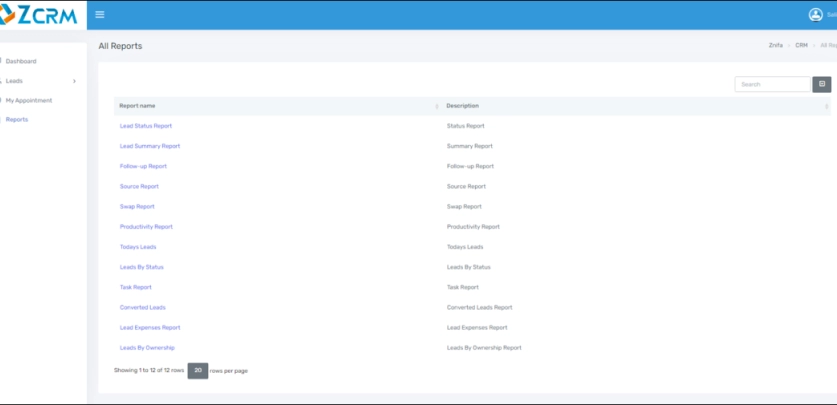This screenshot has height=405, width=837.
Task: Sort using the Description column arrows
Action: click(x=827, y=106)
